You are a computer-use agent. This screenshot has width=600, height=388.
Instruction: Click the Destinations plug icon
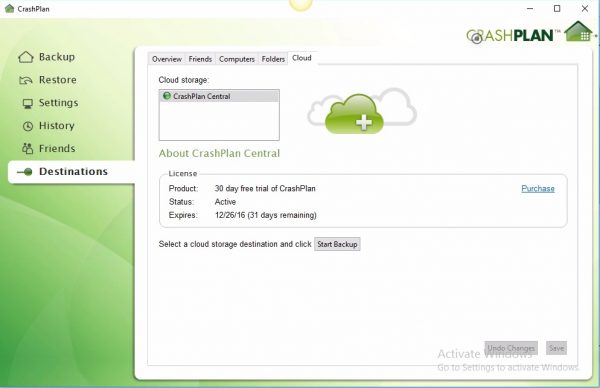tap(25, 172)
